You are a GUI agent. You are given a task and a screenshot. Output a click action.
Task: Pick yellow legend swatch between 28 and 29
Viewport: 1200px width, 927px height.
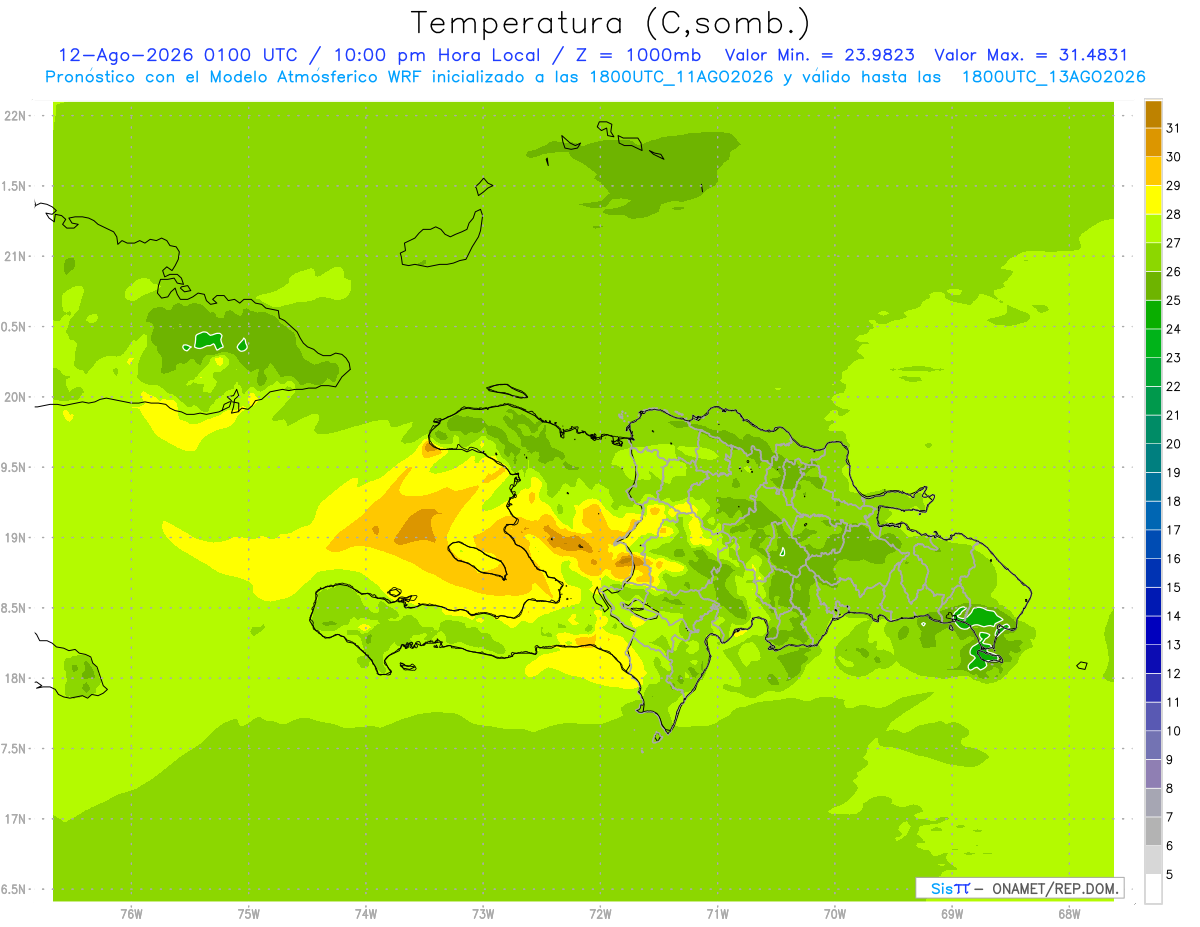1153,200
